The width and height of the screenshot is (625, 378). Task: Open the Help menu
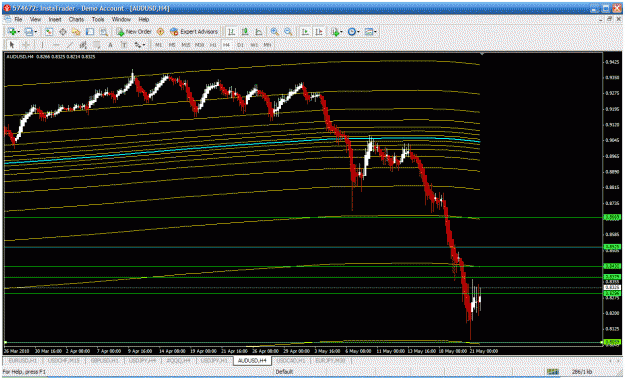(144, 19)
